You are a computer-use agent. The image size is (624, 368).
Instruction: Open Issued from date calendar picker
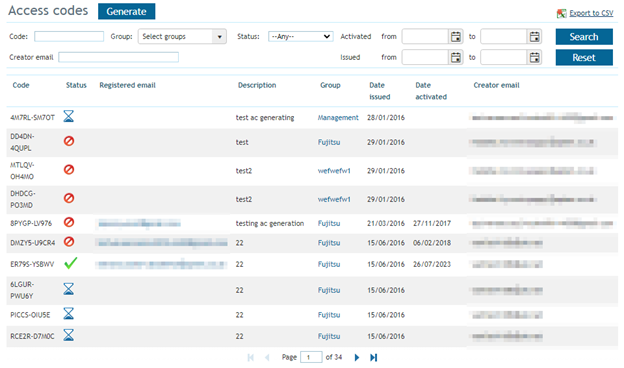tap(456, 57)
